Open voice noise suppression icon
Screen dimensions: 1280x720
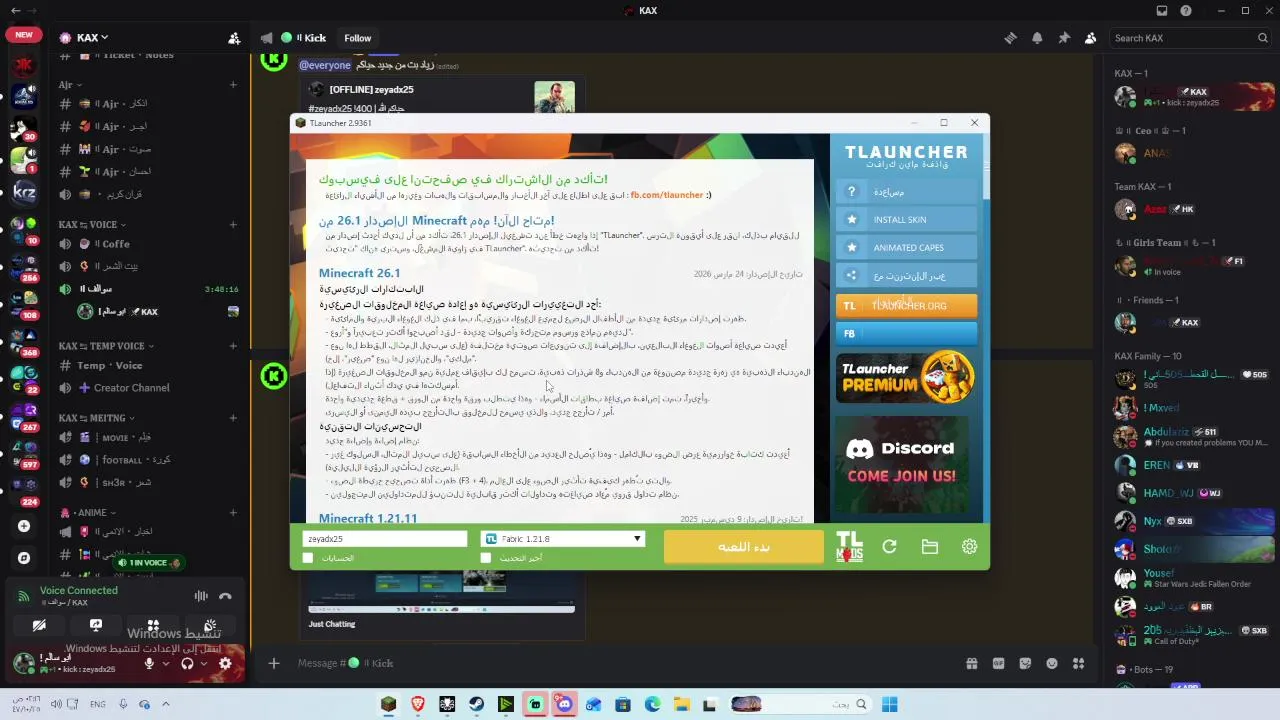pos(201,596)
